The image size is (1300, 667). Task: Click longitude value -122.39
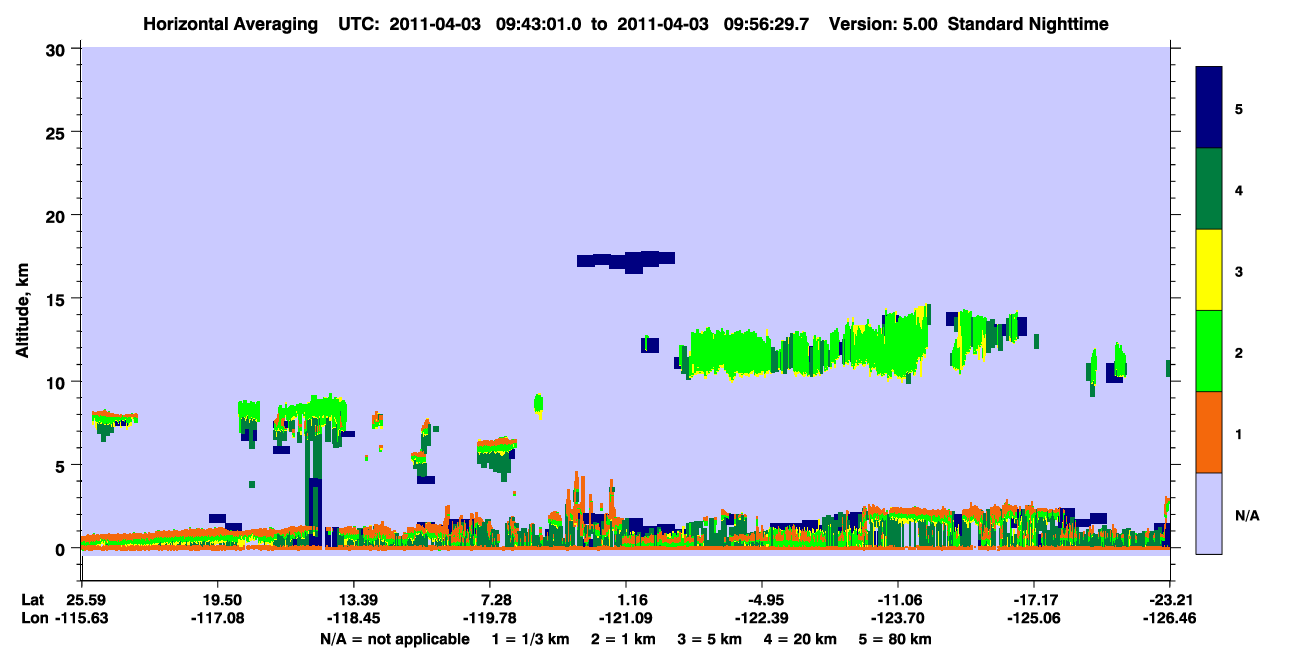tap(762, 618)
